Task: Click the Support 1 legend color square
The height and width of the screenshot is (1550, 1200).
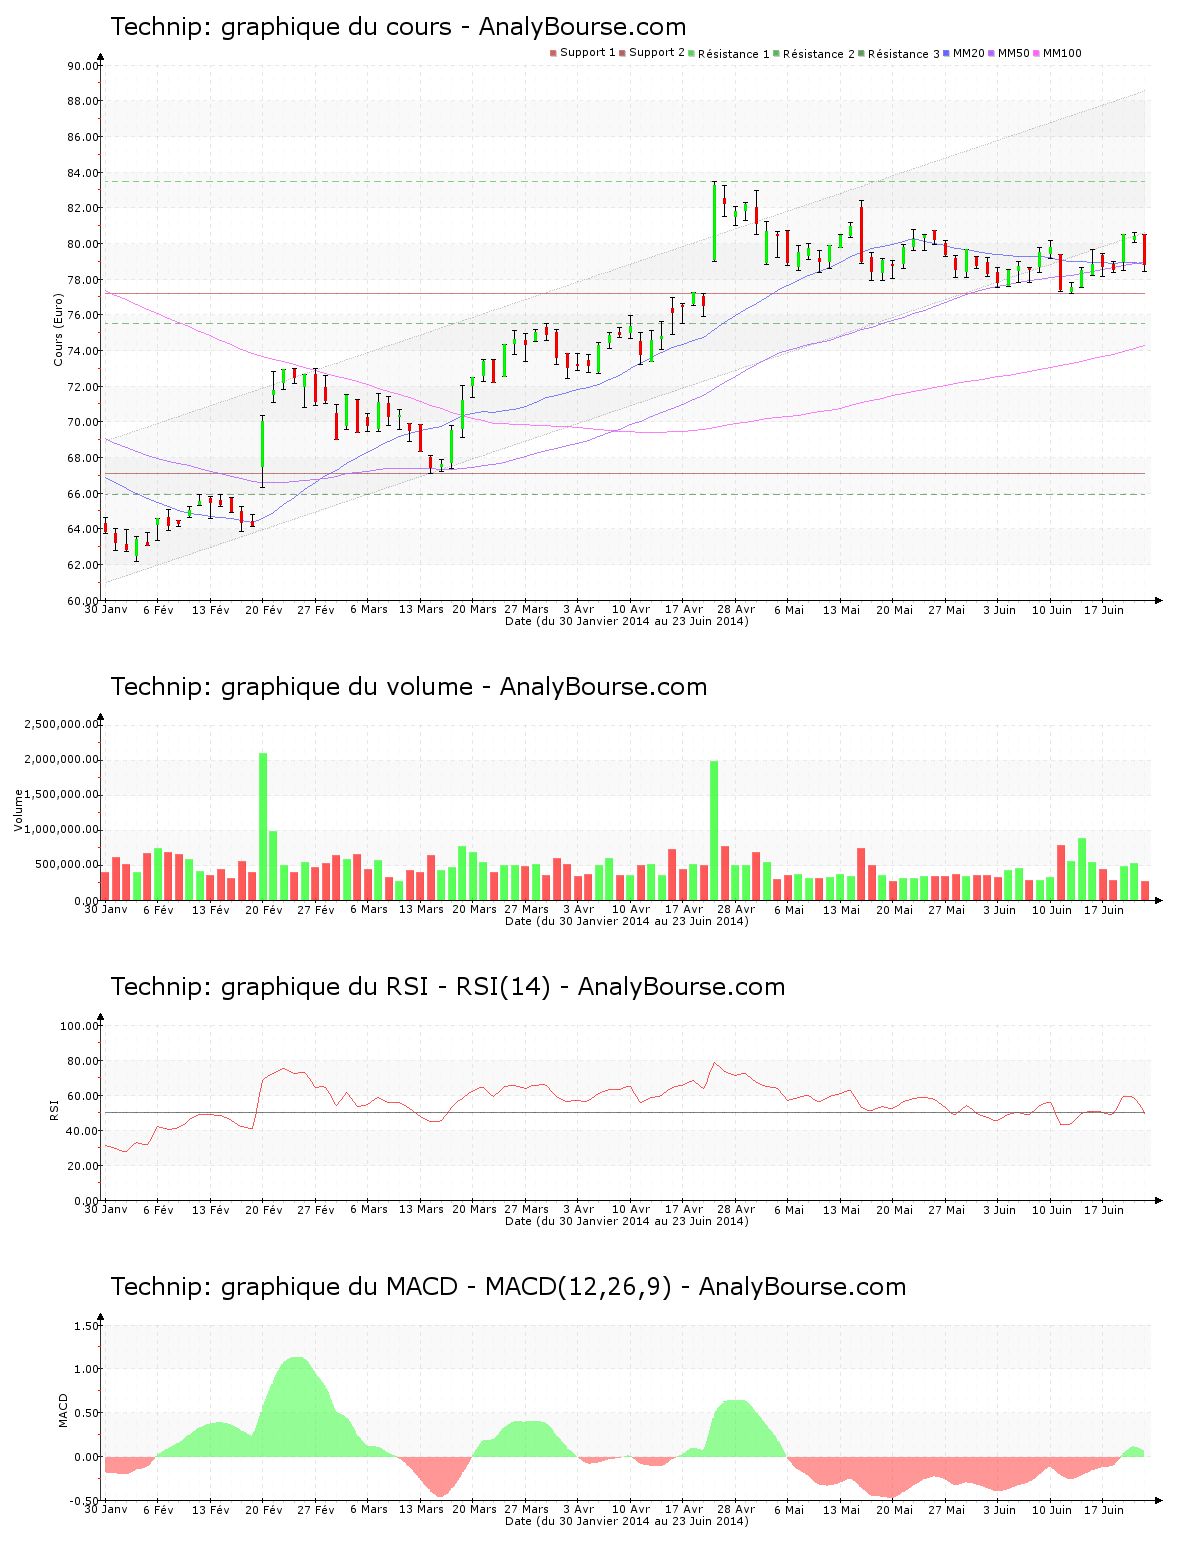Action: tap(553, 53)
